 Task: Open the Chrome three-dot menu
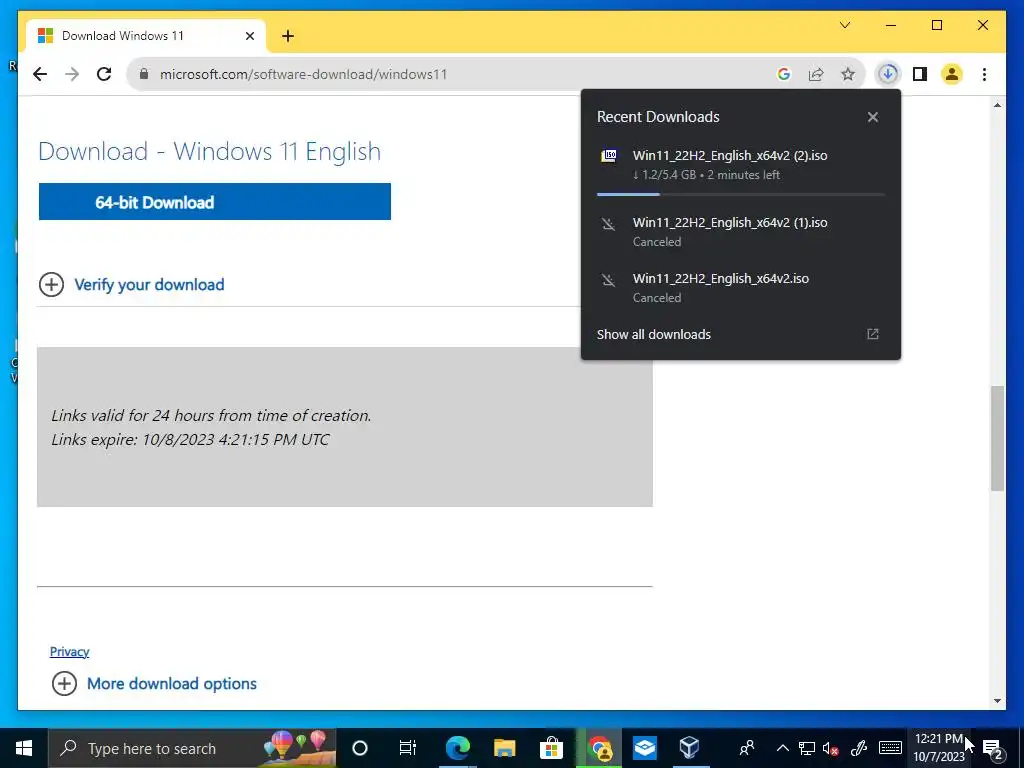pos(984,74)
